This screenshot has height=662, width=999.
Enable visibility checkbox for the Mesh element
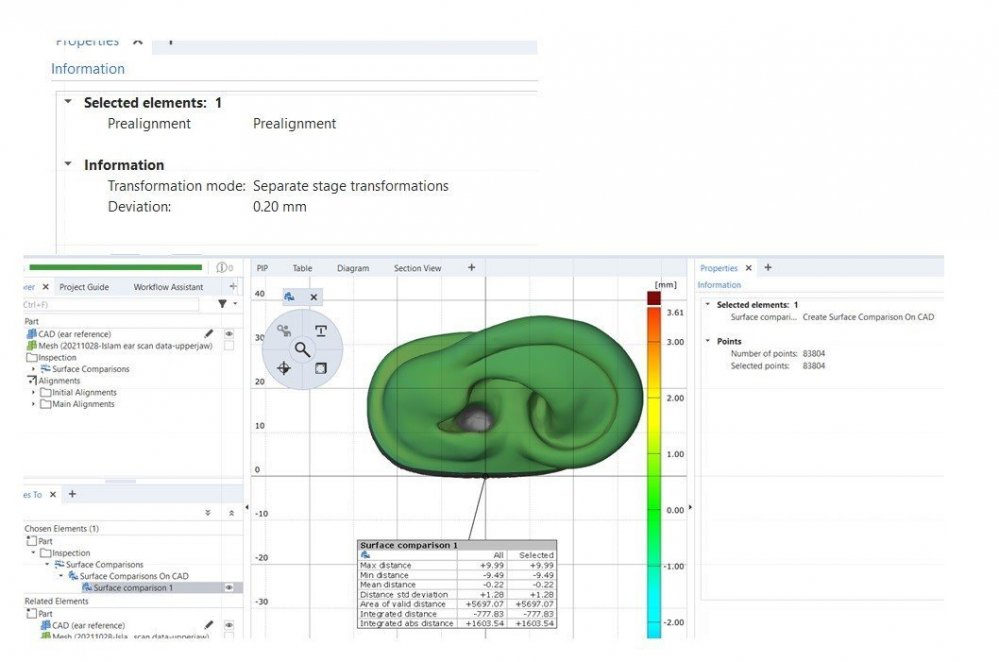click(229, 346)
